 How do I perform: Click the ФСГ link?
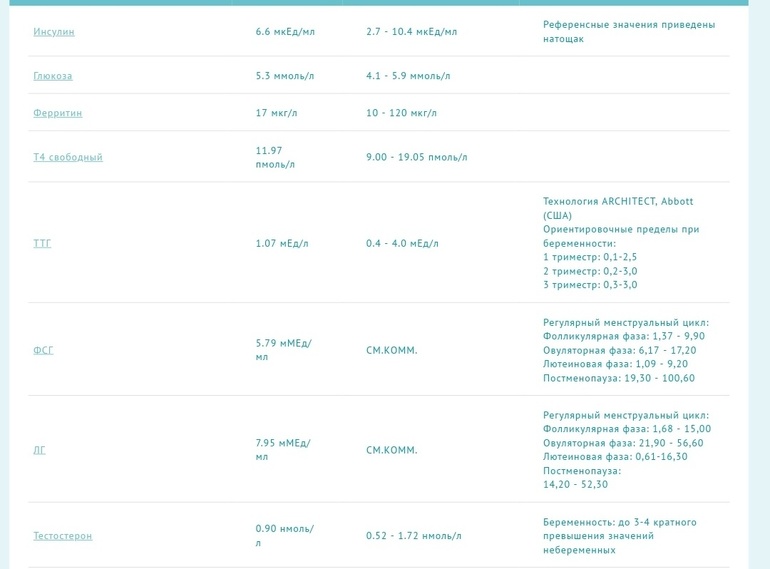coord(43,350)
